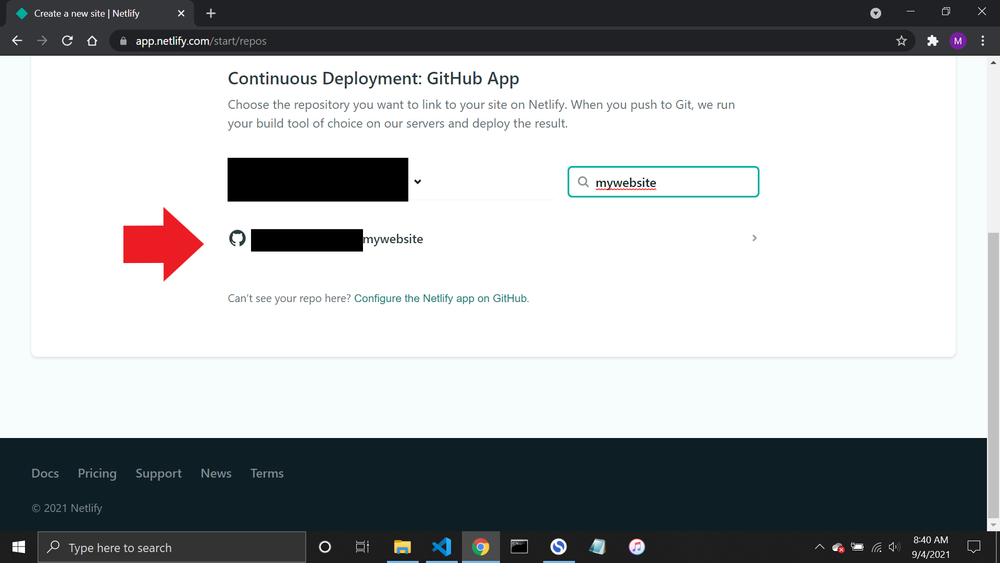1000x563 pixels.
Task: Open Configure the Netlify app on GitHub link
Action: click(x=441, y=298)
